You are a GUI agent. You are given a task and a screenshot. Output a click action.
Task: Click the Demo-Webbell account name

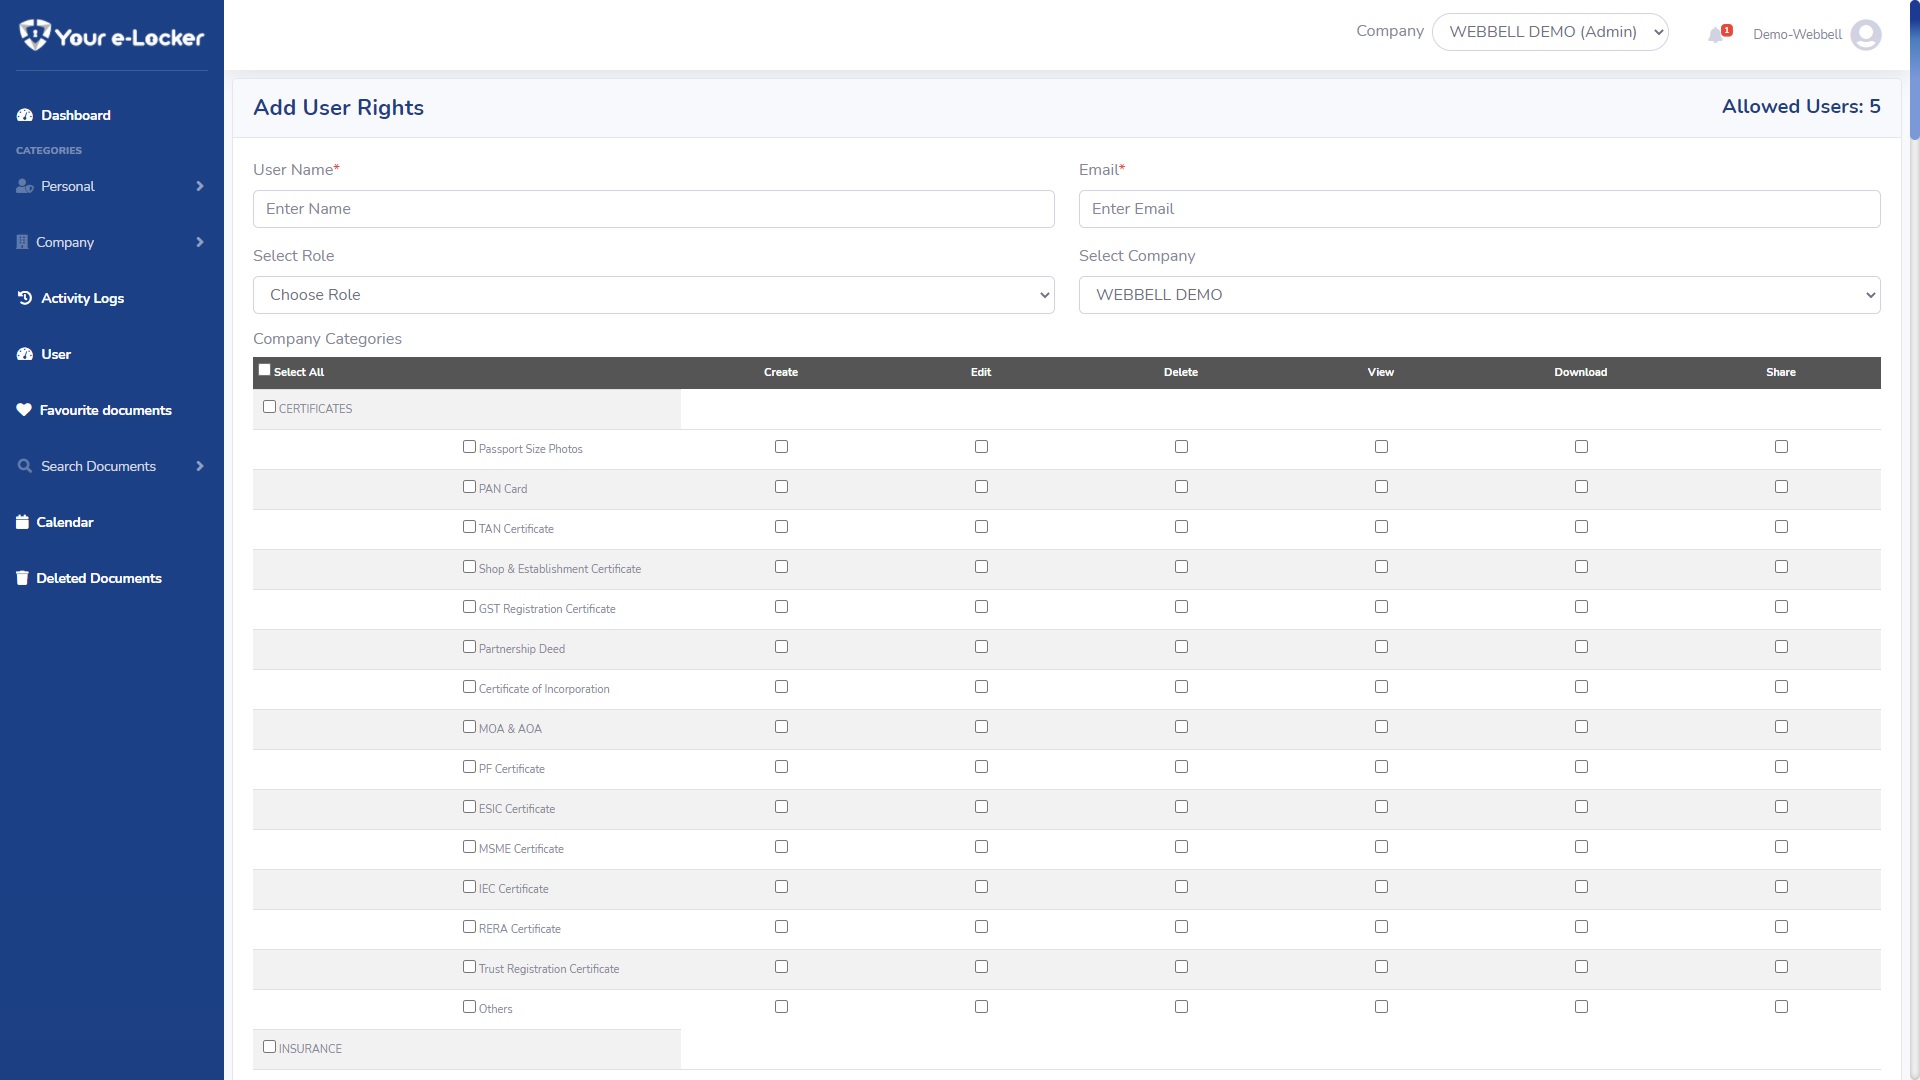[1796, 35]
